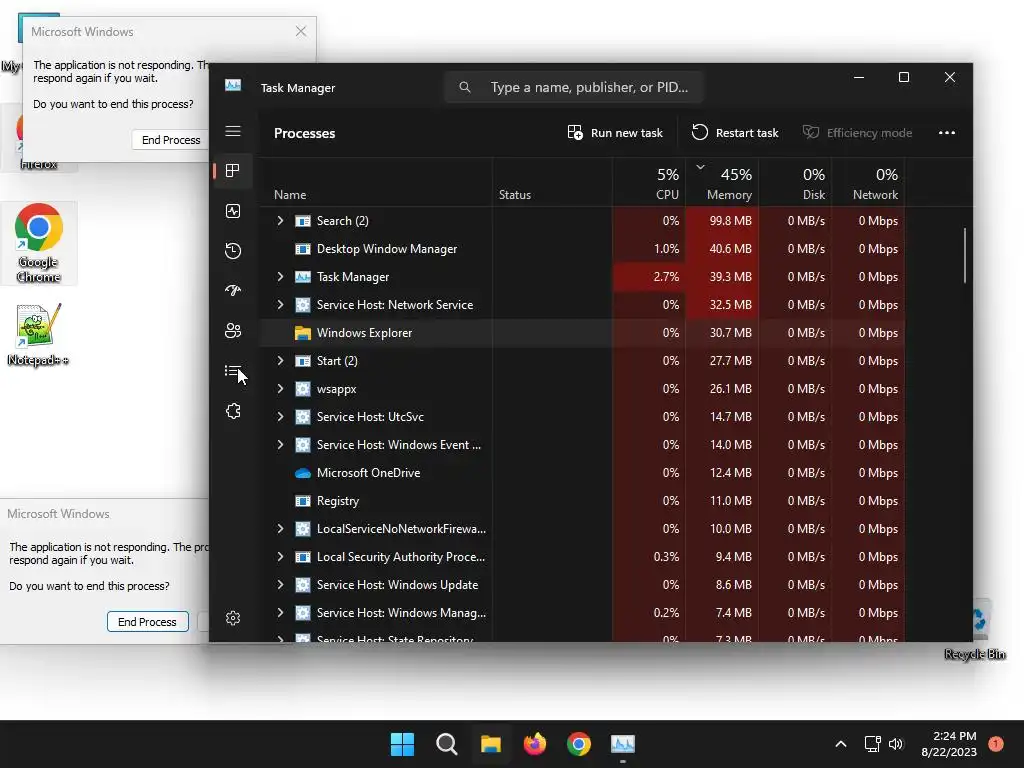
Task: Open Firefox from the taskbar
Action: tap(535, 744)
